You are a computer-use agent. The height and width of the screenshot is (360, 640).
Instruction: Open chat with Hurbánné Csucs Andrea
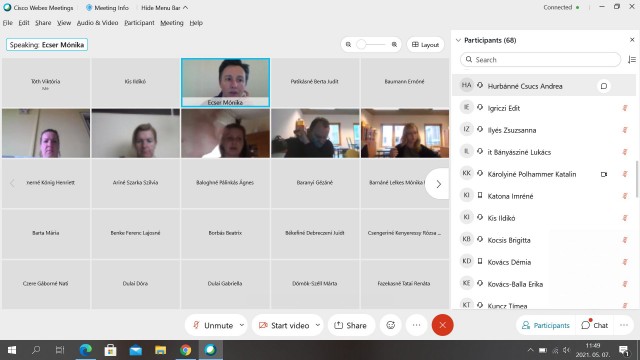[x=604, y=86]
